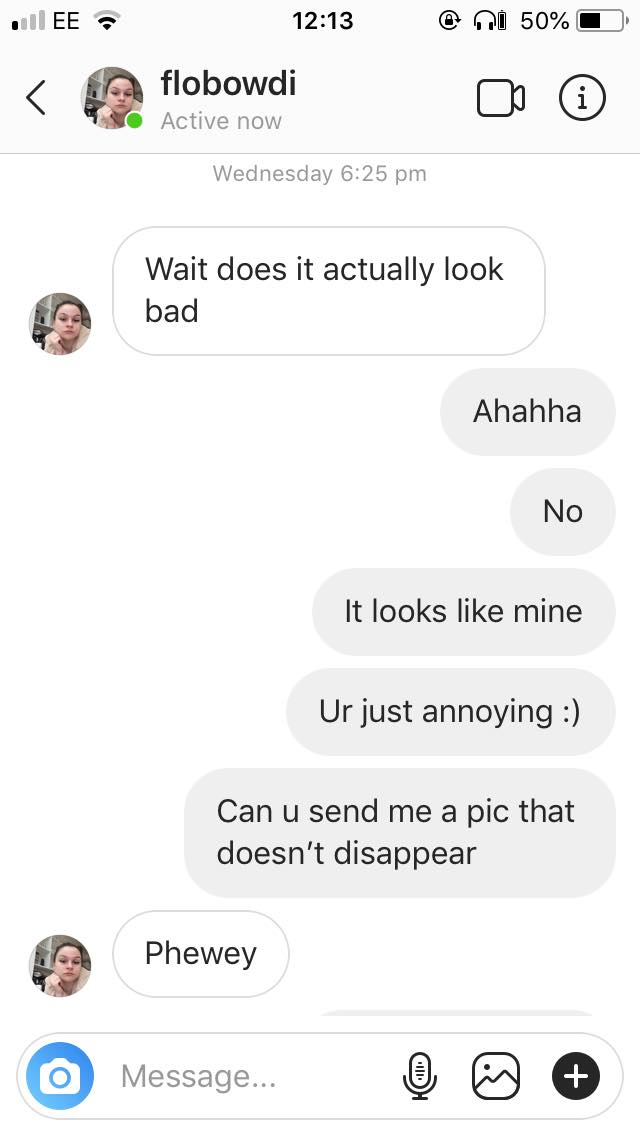
Task: Tap the 'Ahahha' message bubble
Action: (527, 411)
